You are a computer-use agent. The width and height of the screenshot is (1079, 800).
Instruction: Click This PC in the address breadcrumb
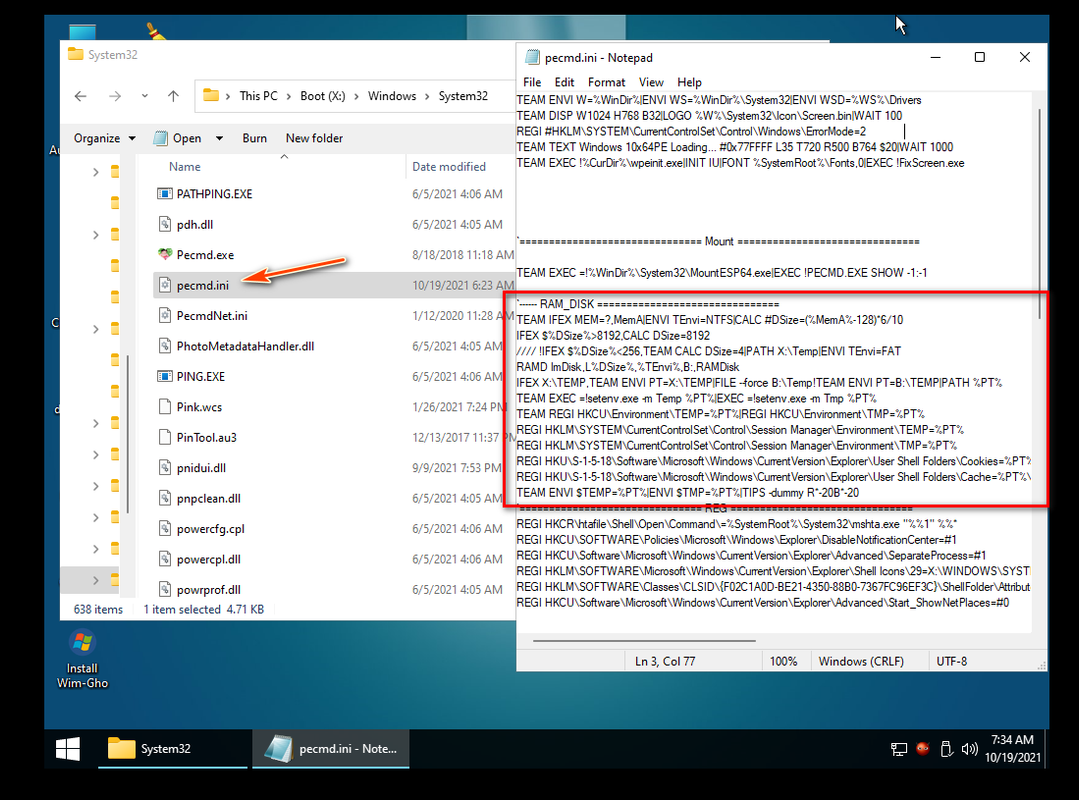(x=259, y=96)
